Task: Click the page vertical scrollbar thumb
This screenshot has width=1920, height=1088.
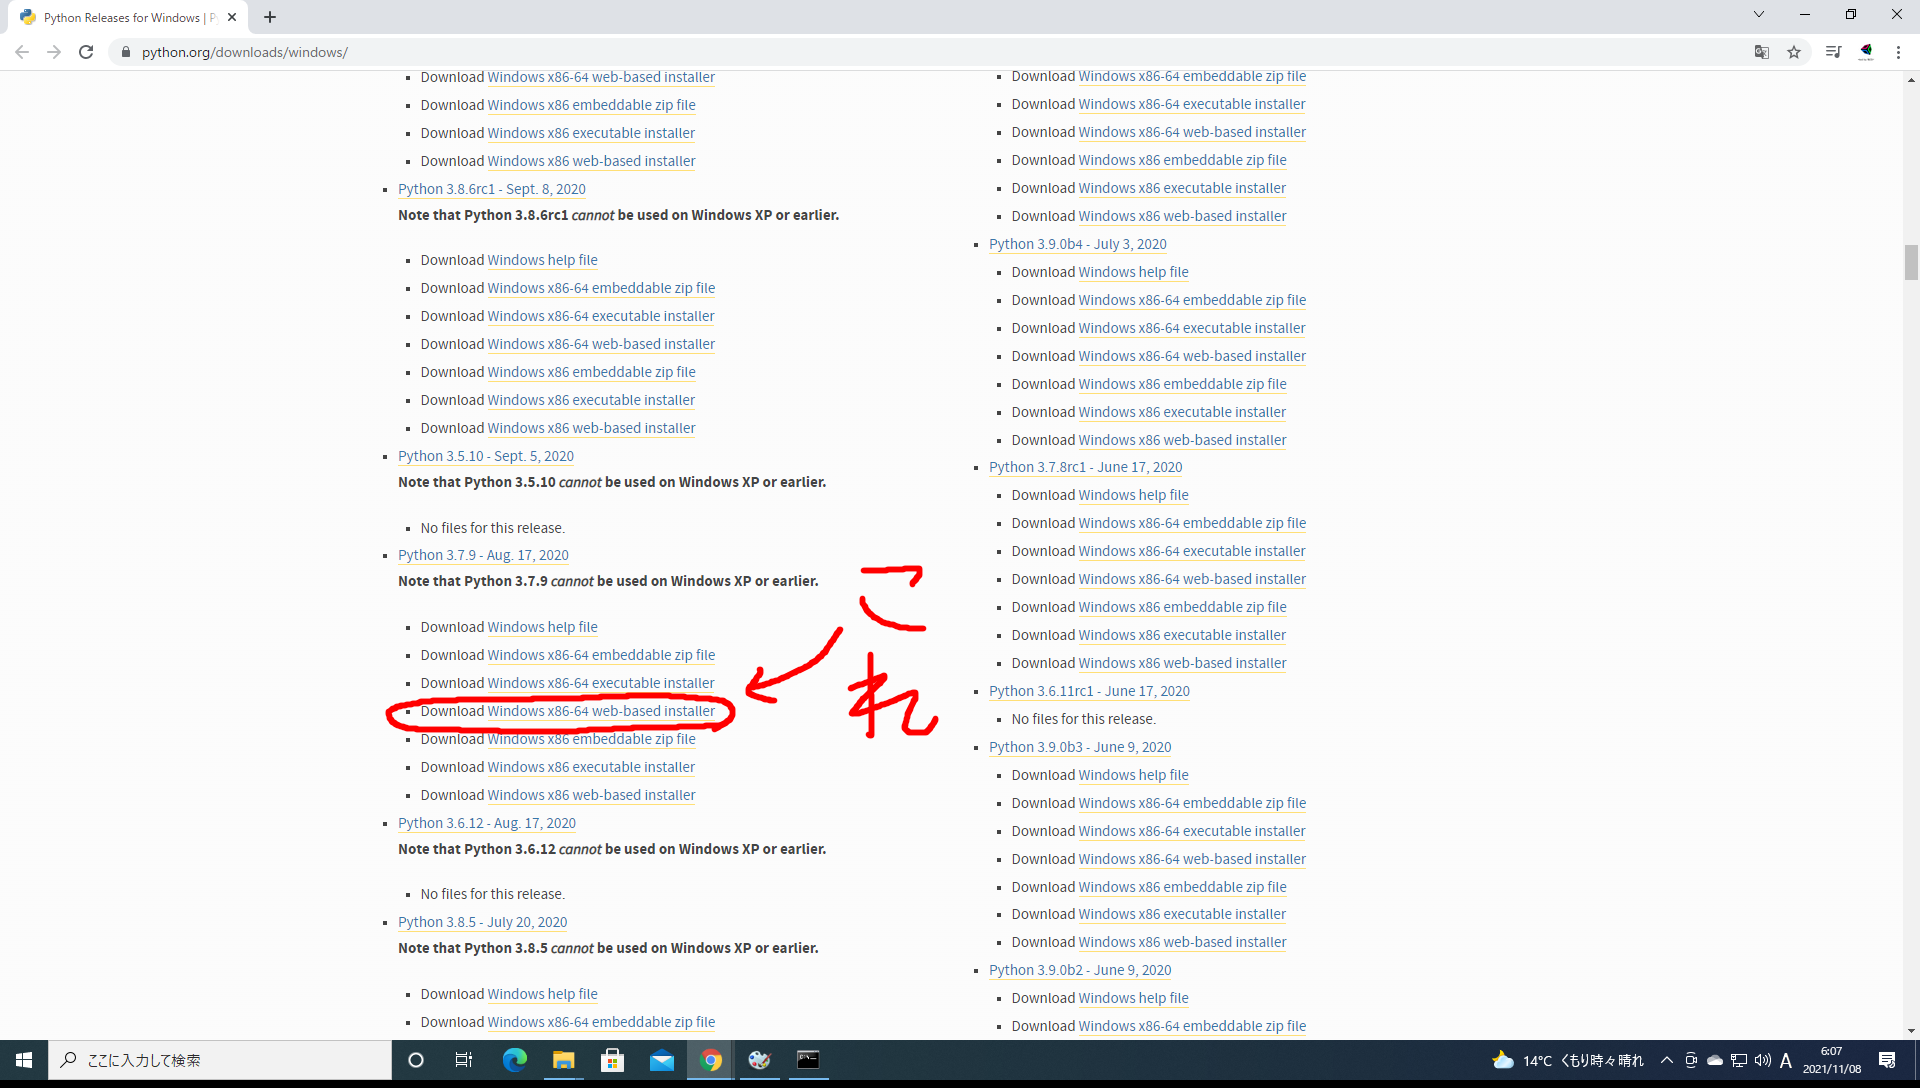Action: 1911,262
